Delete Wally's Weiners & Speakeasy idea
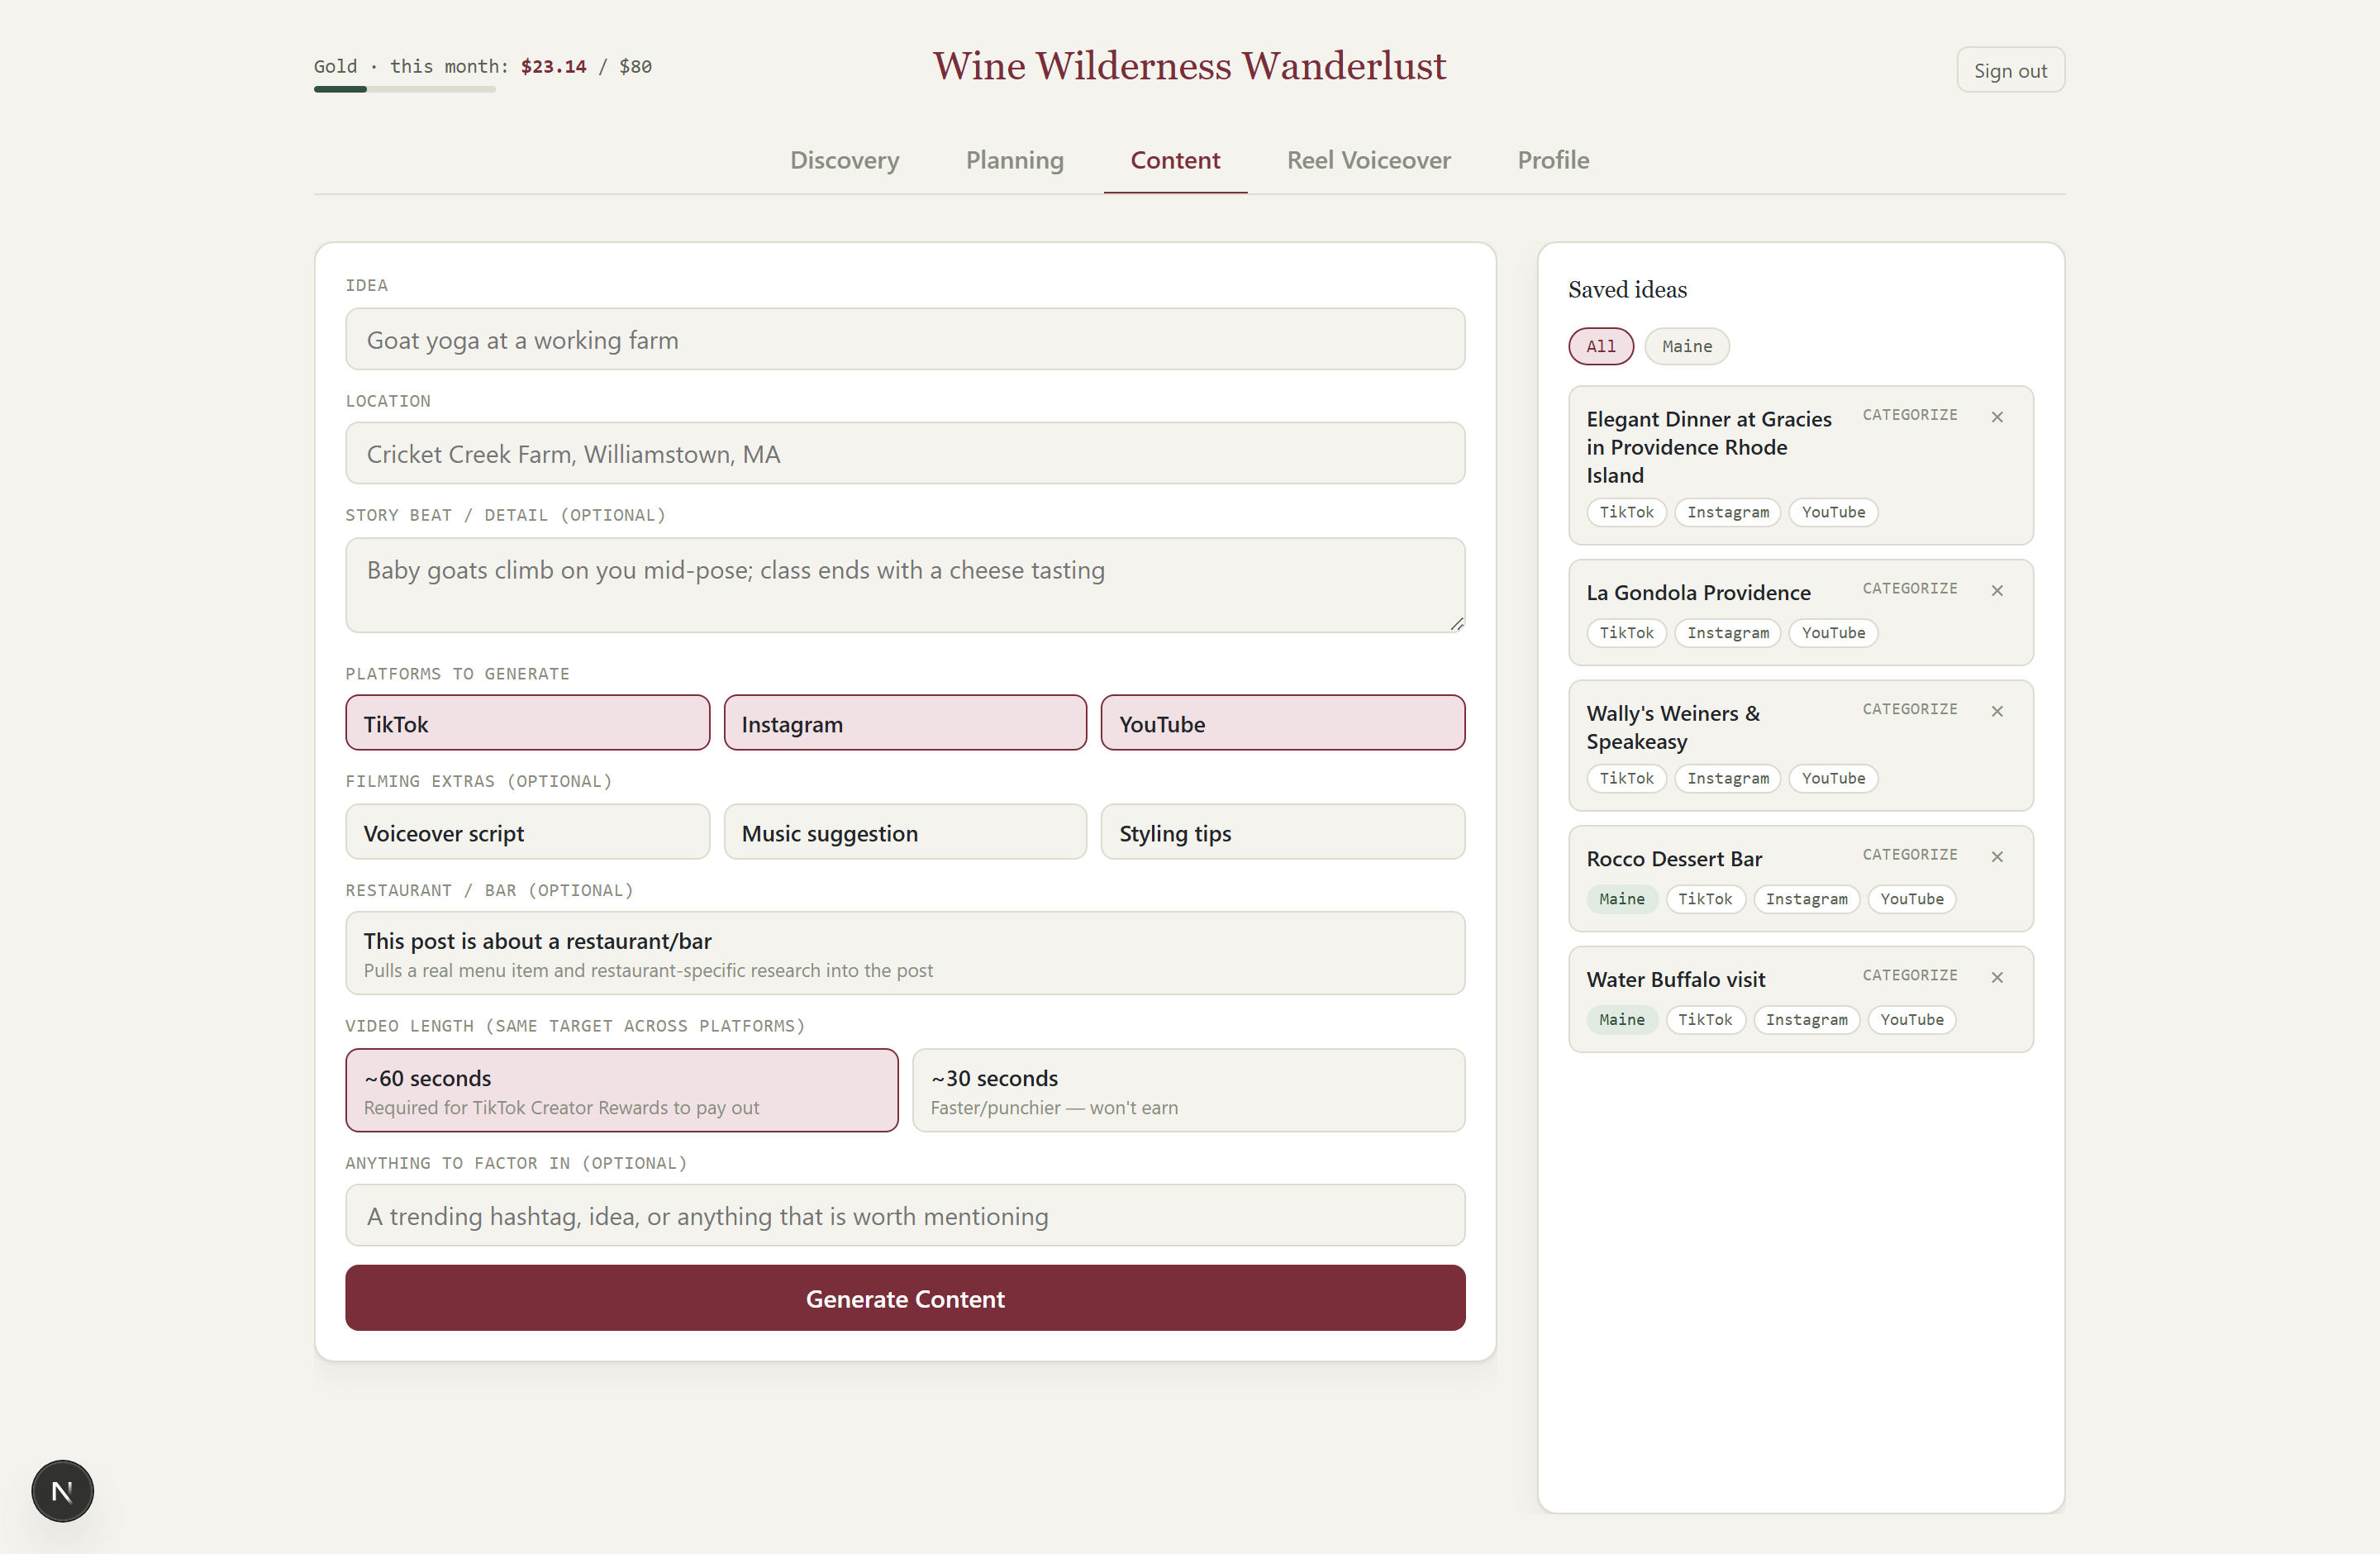 (1997, 711)
